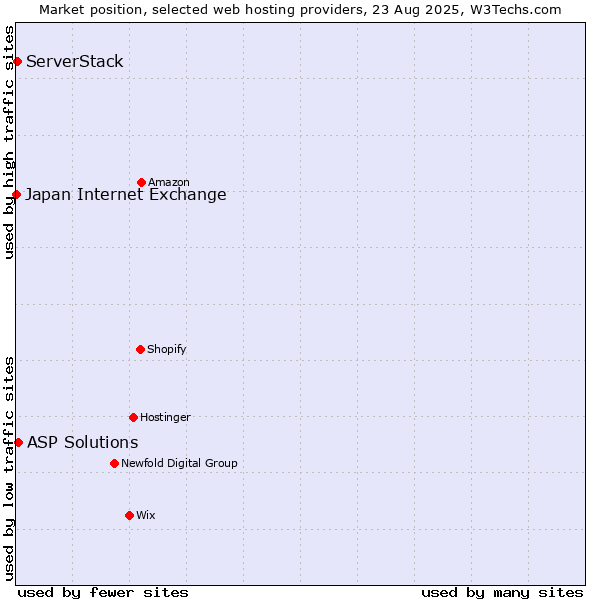Click the Newfold Digital Group label
This screenshot has width=600, height=600.
179,463
